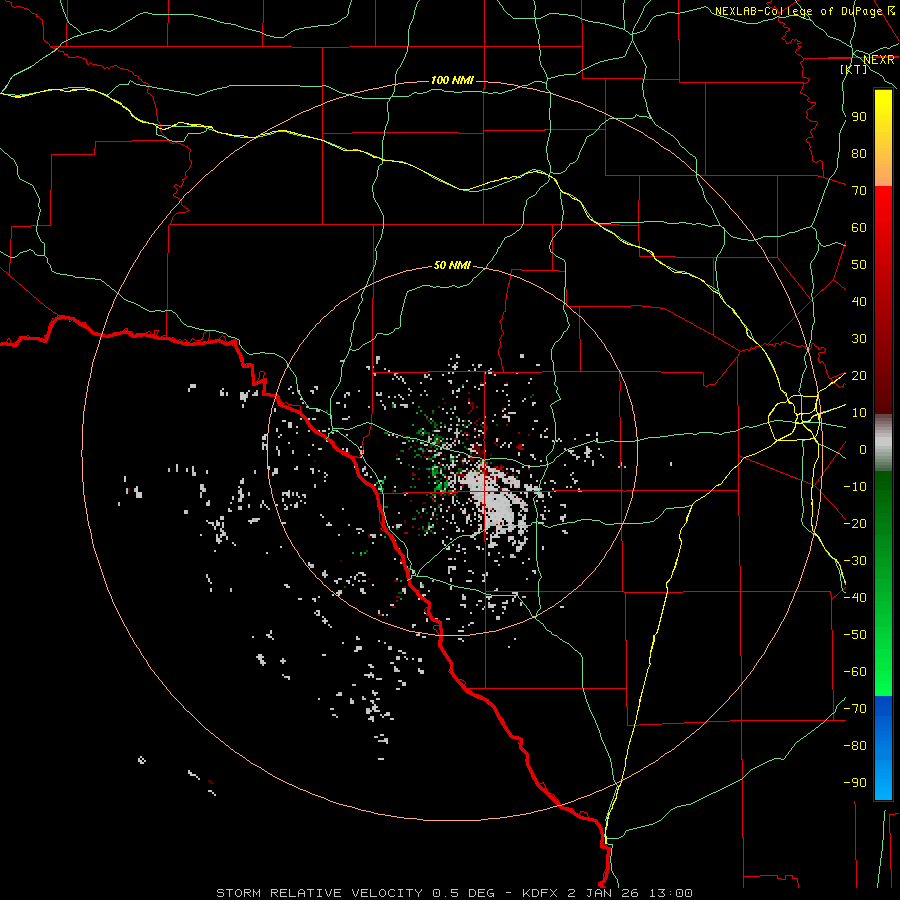The height and width of the screenshot is (900, 900).
Task: Click the "[KT]" units label above scale
Action: click(x=854, y=69)
